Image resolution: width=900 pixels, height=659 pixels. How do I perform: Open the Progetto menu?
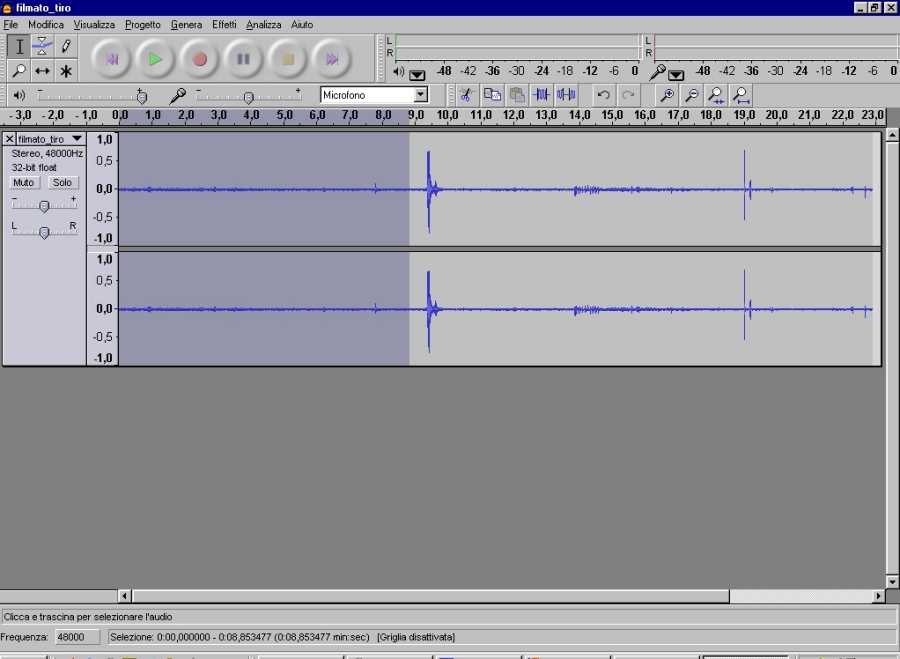point(143,25)
